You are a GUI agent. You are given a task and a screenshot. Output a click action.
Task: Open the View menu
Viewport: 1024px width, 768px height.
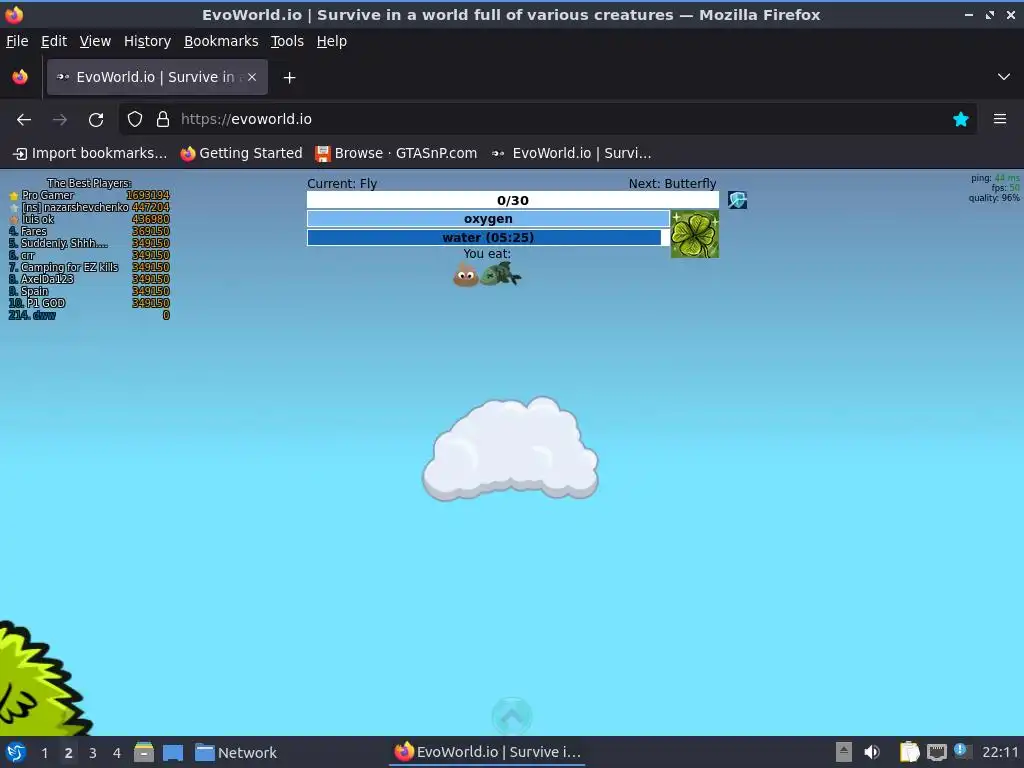pyautogui.click(x=95, y=41)
